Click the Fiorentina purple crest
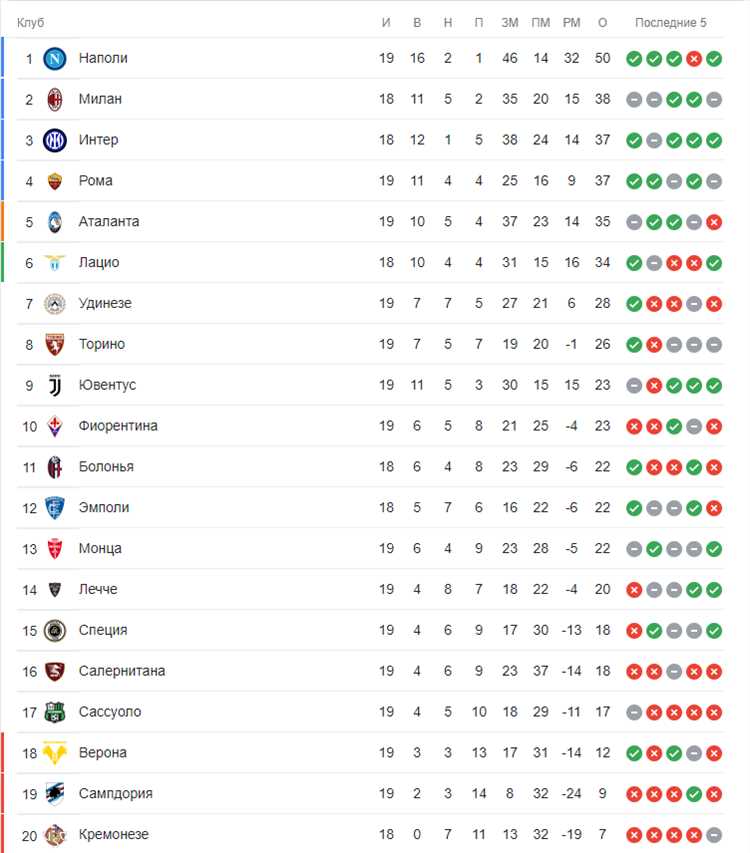The image size is (750, 853). pos(54,426)
